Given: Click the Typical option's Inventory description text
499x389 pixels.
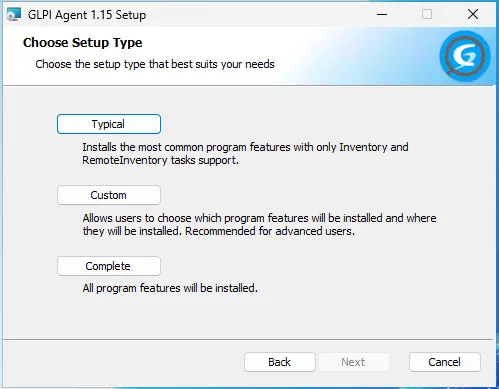Looking at the screenshot, I should 245,154.
